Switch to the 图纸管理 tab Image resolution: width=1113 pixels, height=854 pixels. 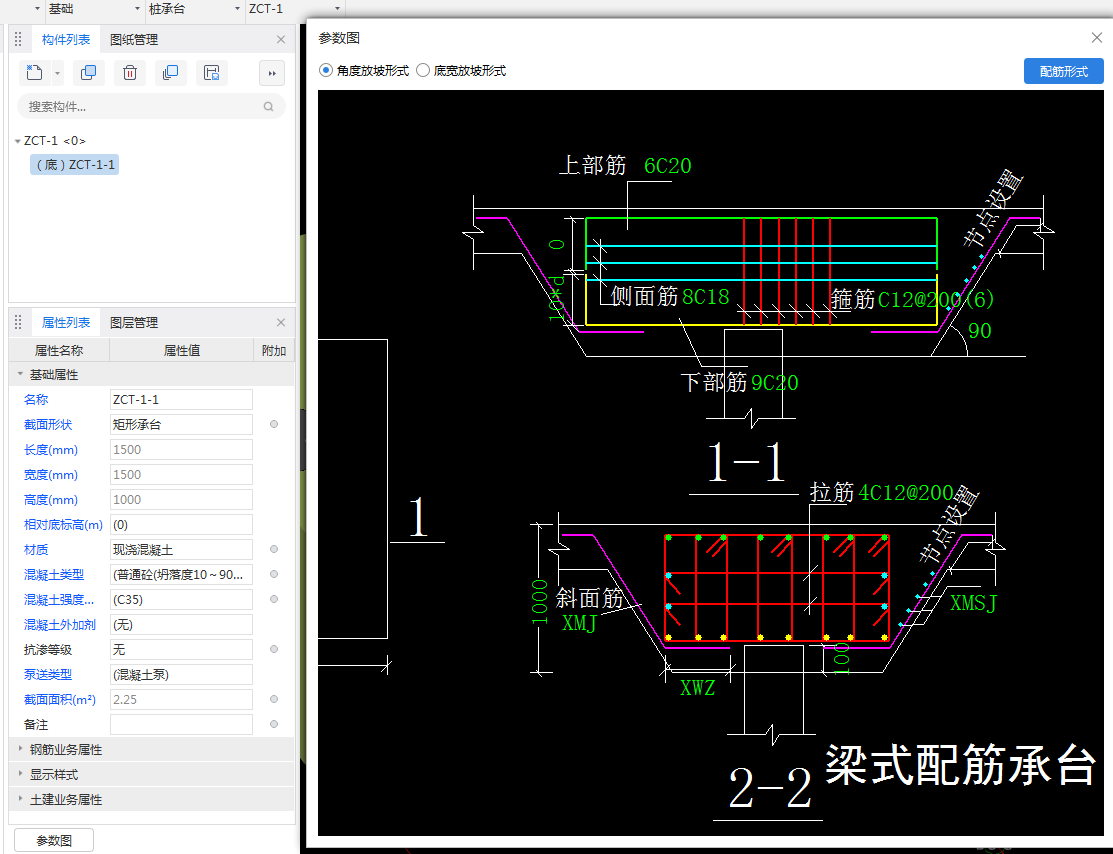pos(134,40)
